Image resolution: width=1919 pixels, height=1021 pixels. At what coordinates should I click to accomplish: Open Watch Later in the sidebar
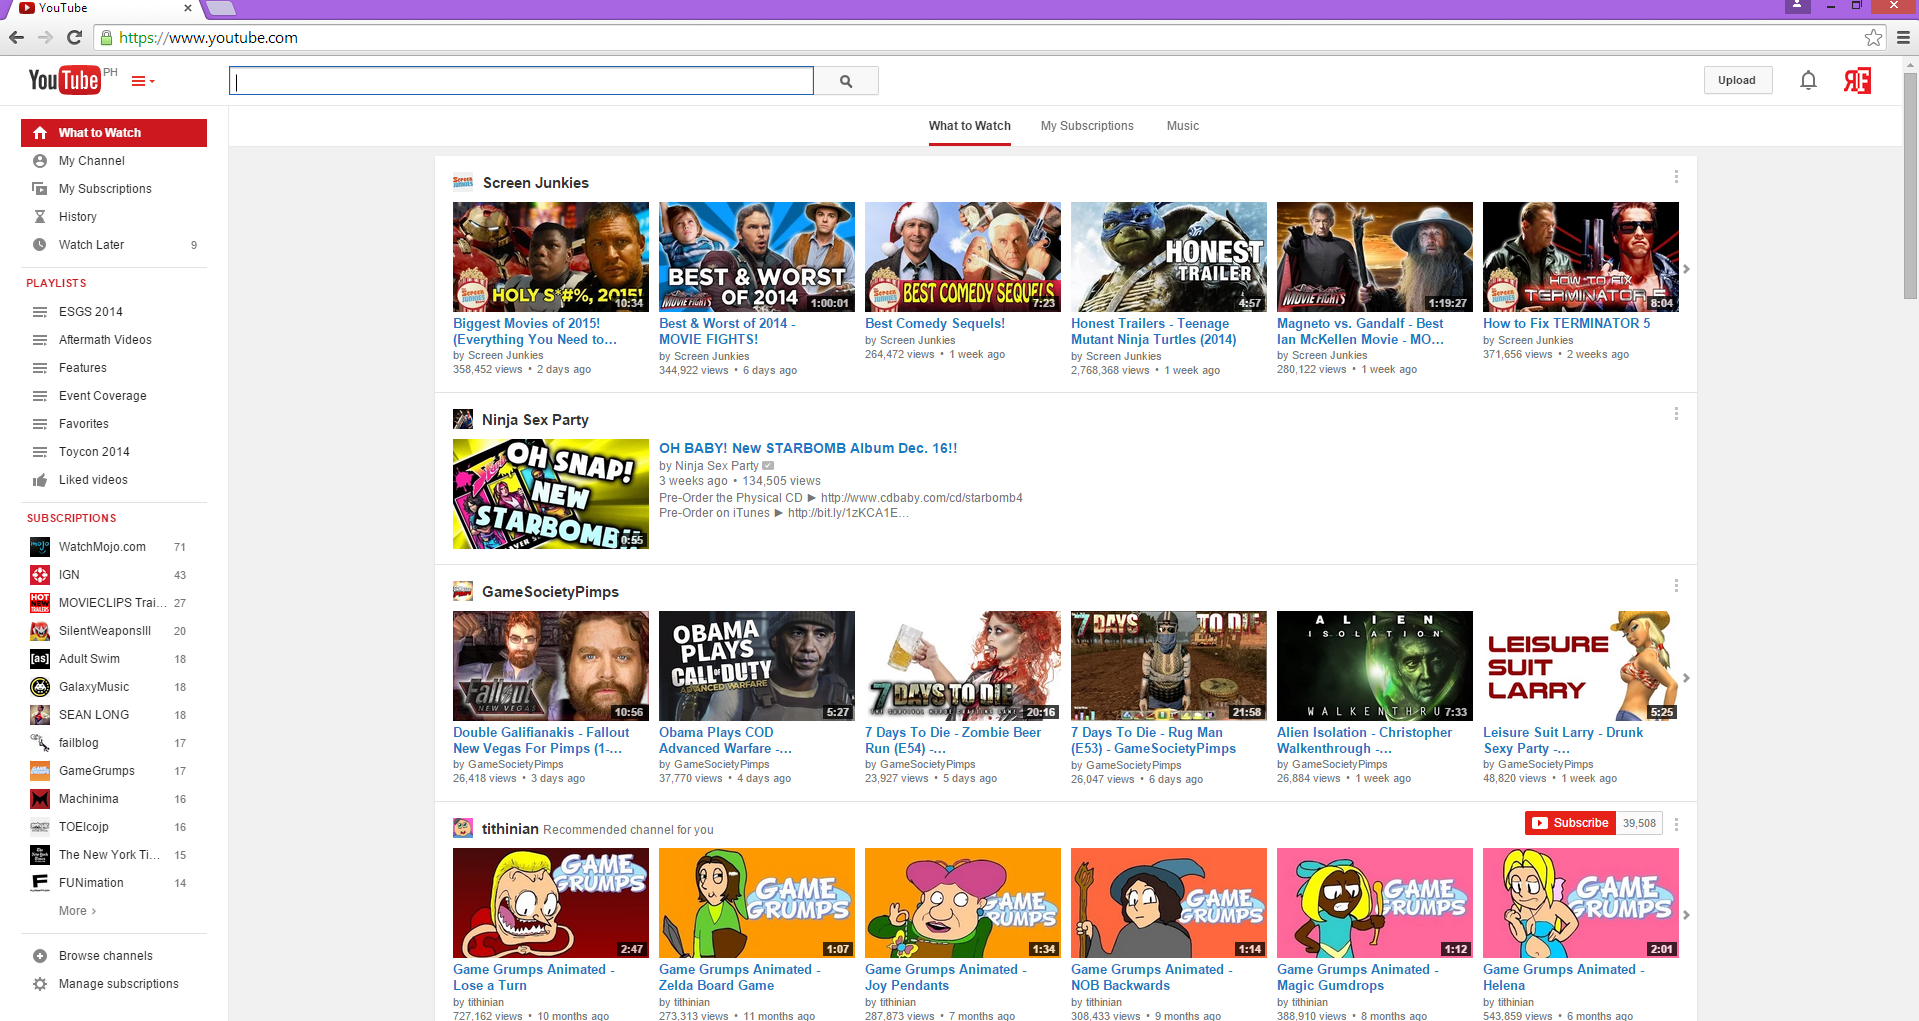91,245
